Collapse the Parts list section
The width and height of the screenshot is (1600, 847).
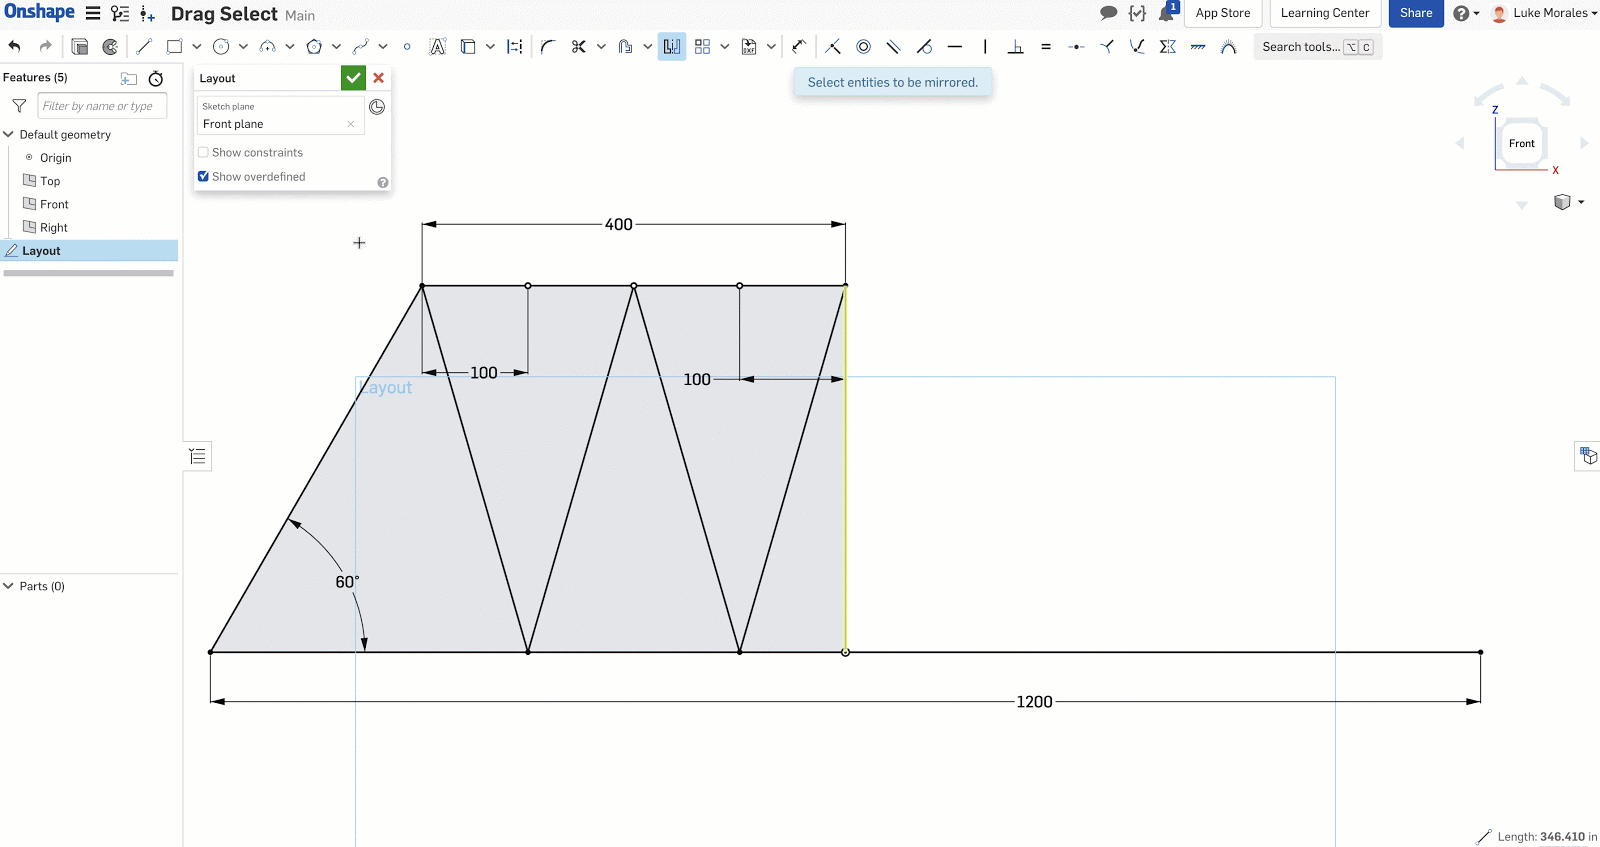click(x=9, y=586)
